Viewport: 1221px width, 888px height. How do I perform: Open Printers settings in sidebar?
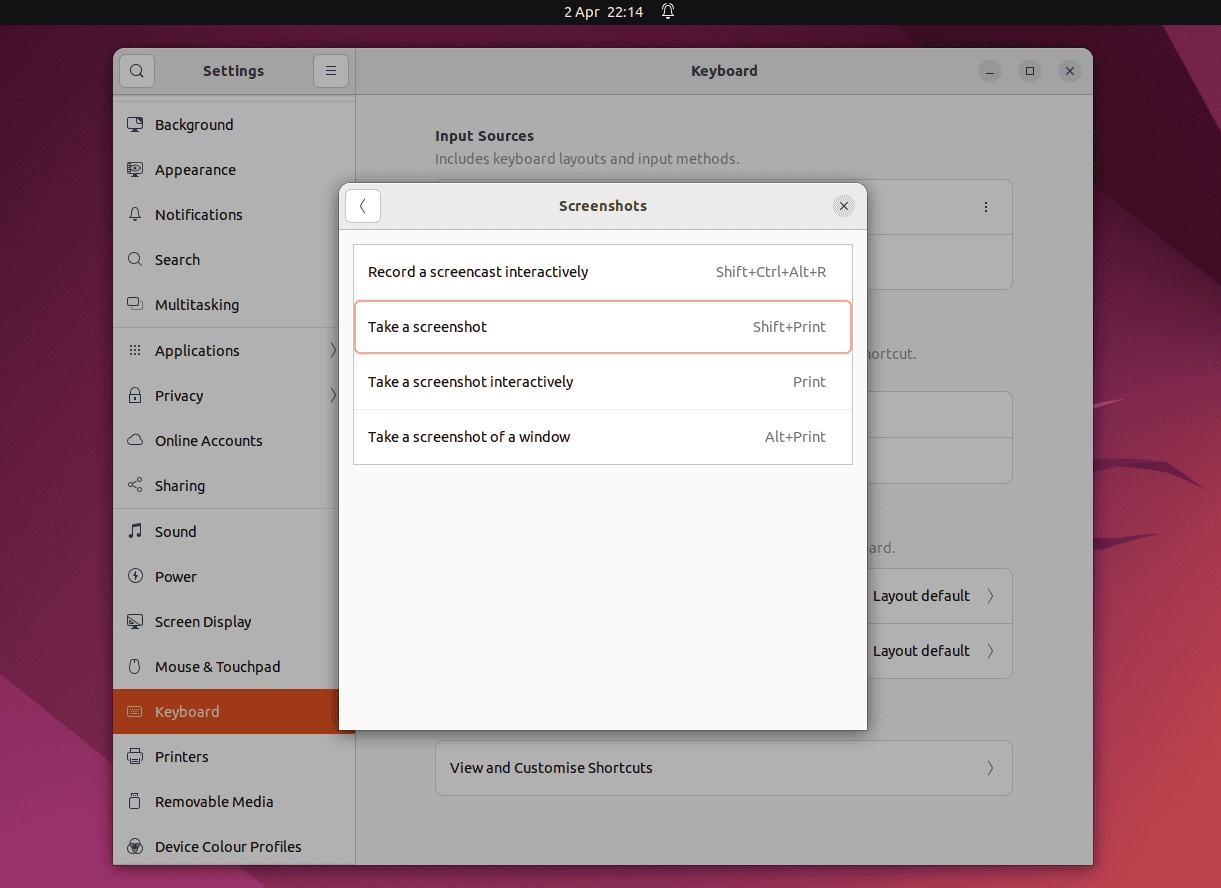[234, 756]
